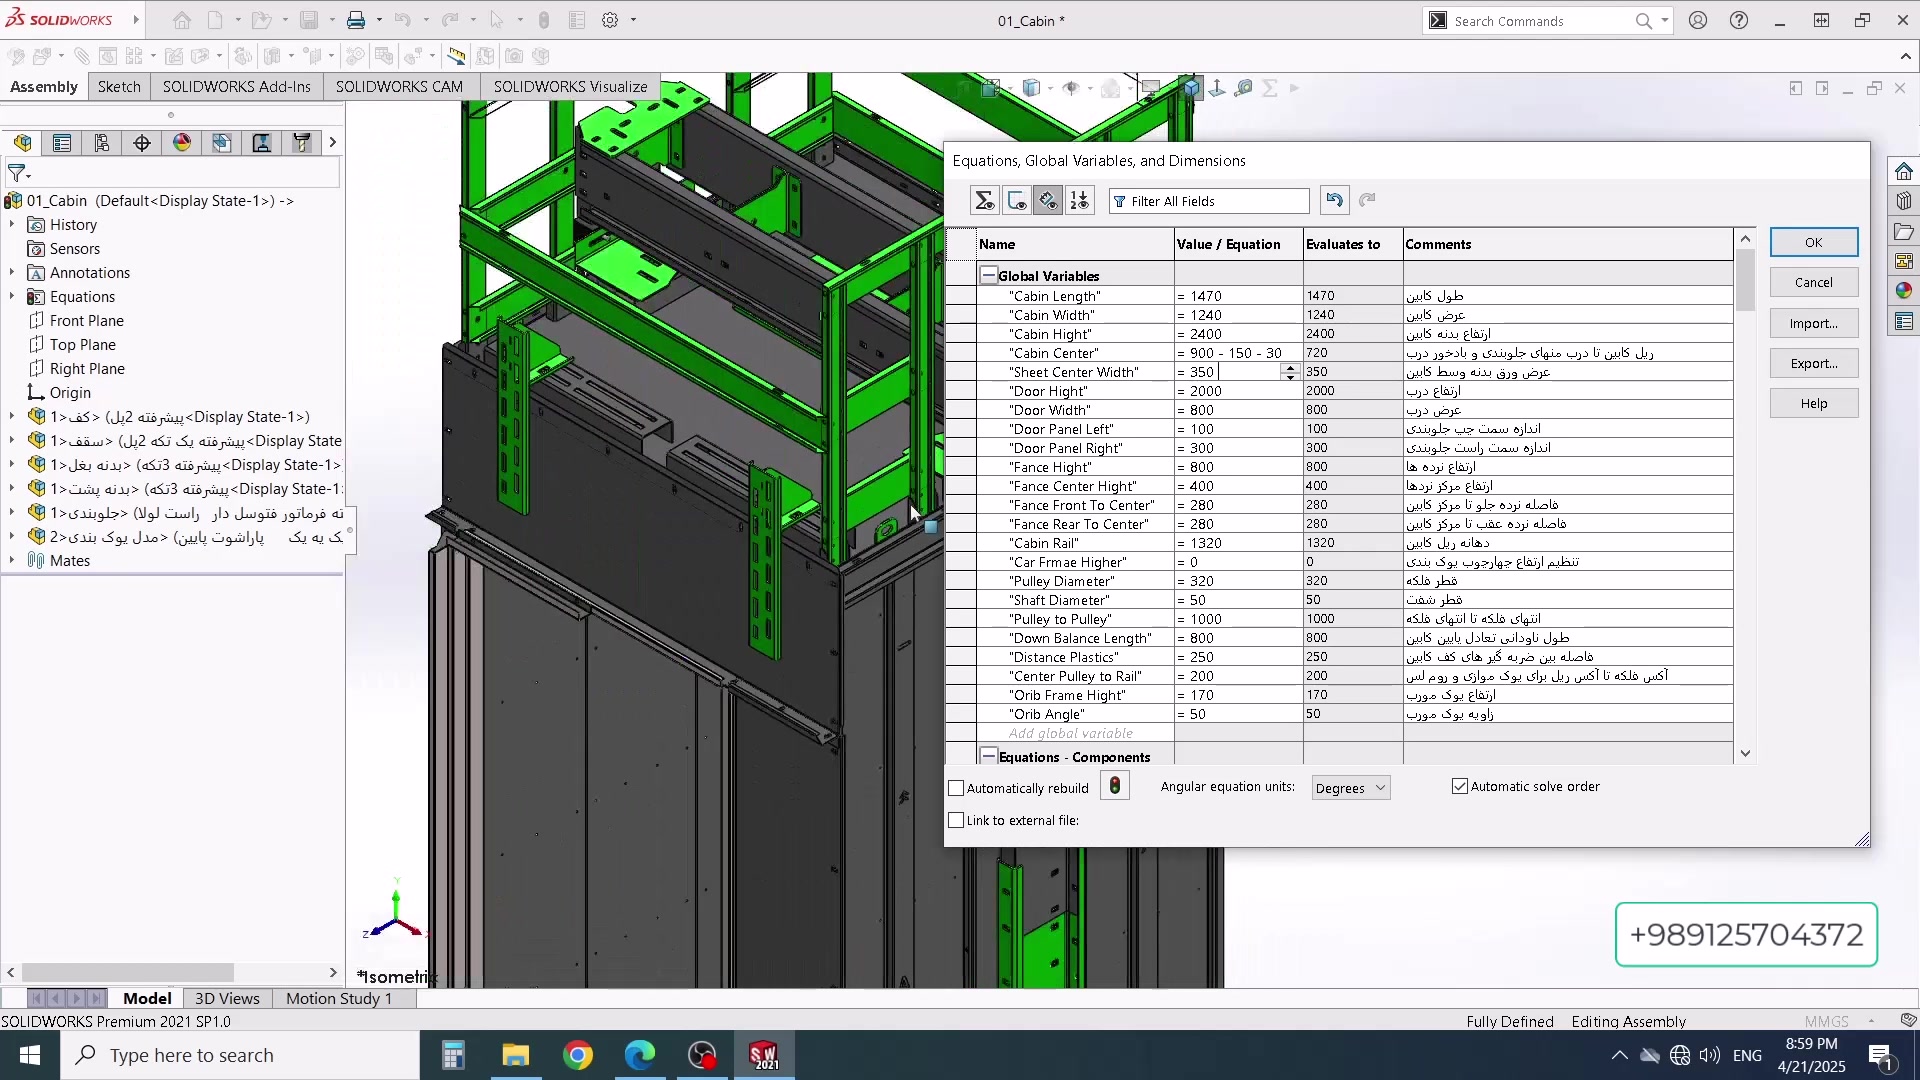Screen dimensions: 1920x1080
Task: Click the Rebuild traffic light icon
Action: pyautogui.click(x=1115, y=787)
